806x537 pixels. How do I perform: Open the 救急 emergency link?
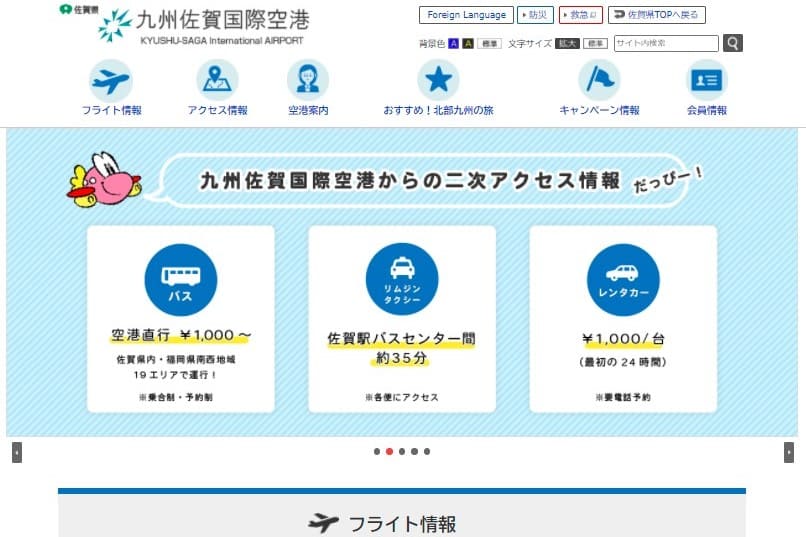coord(580,15)
